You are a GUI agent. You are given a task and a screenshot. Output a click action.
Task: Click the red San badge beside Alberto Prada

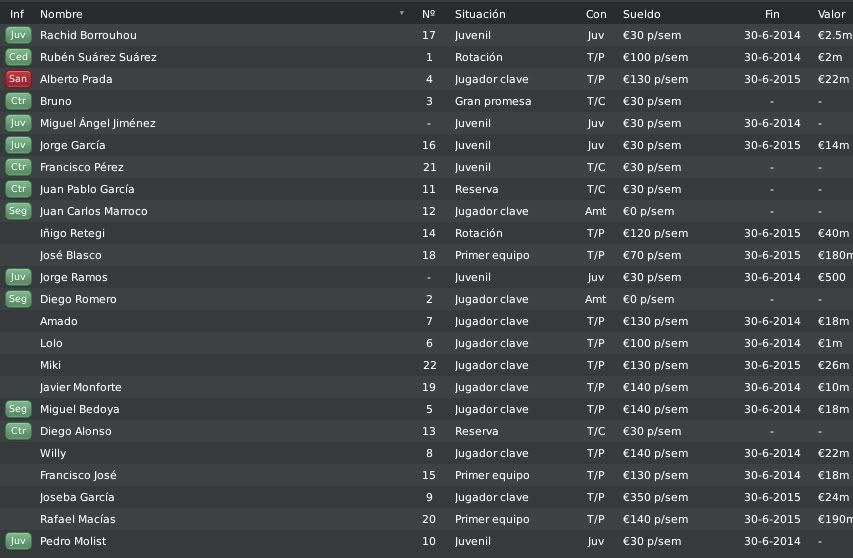(x=18, y=79)
